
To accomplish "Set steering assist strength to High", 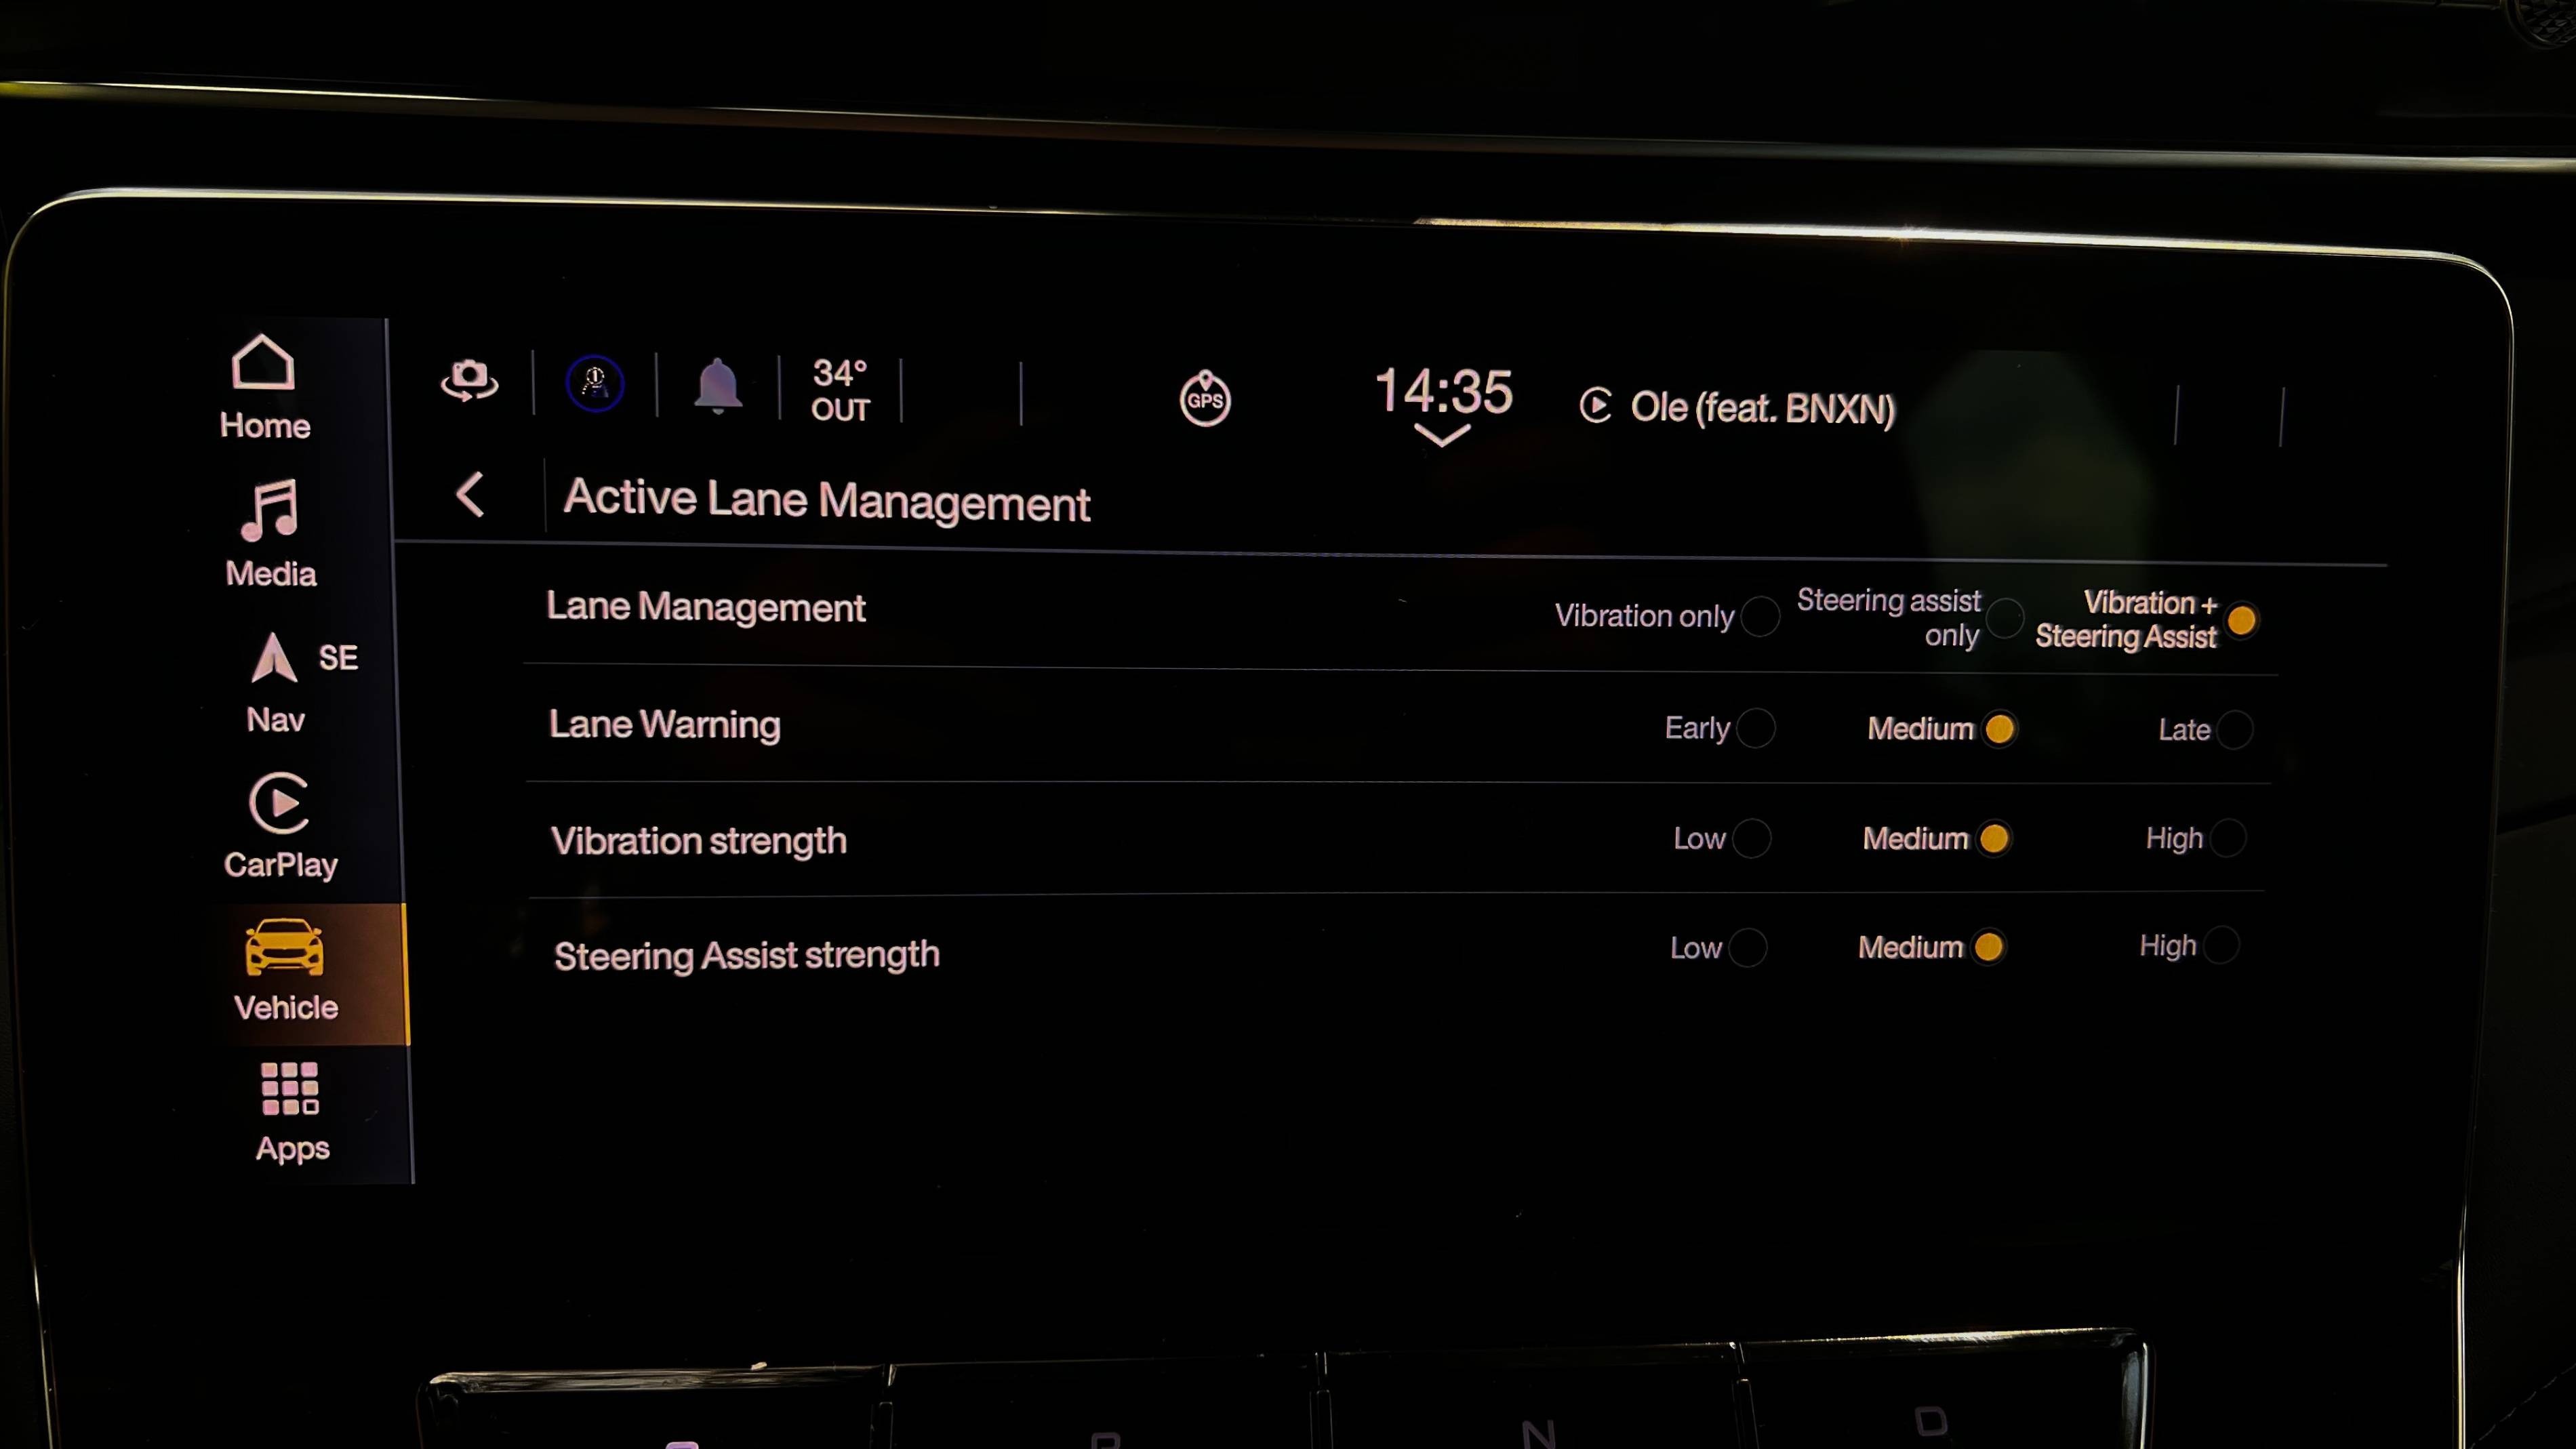I will [2226, 947].
